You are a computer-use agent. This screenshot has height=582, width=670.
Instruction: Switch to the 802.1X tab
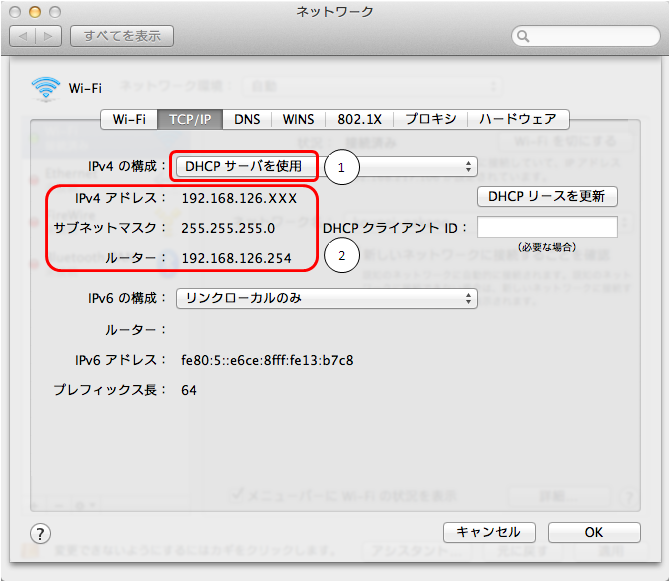pyautogui.click(x=359, y=119)
